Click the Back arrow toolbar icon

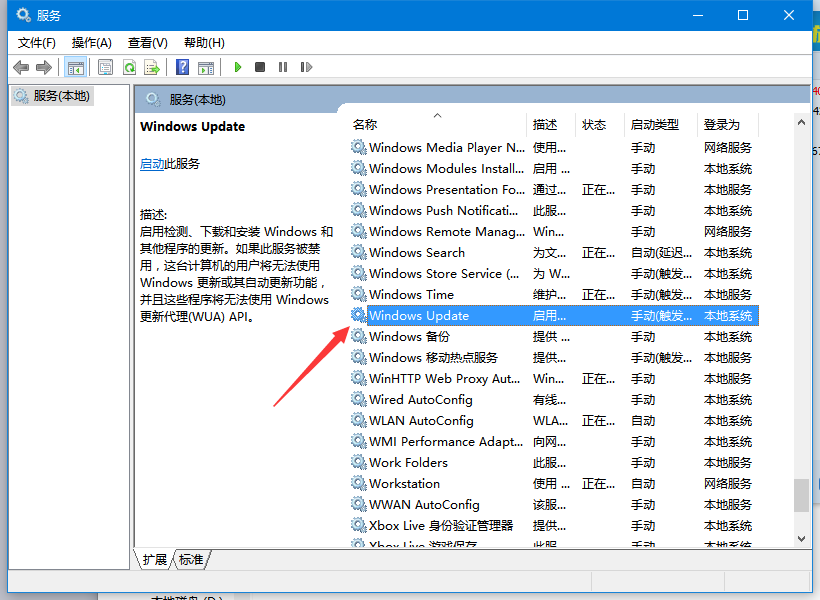(21, 67)
